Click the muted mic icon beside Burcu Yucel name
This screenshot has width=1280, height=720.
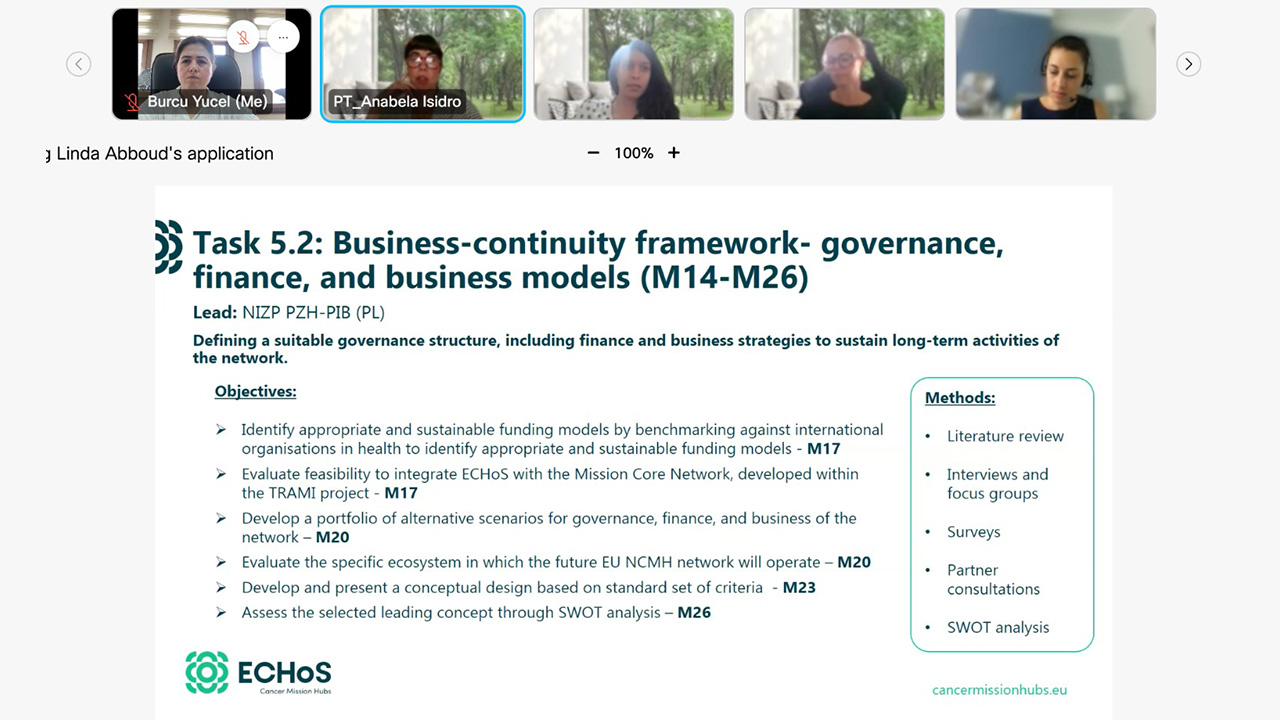point(132,102)
